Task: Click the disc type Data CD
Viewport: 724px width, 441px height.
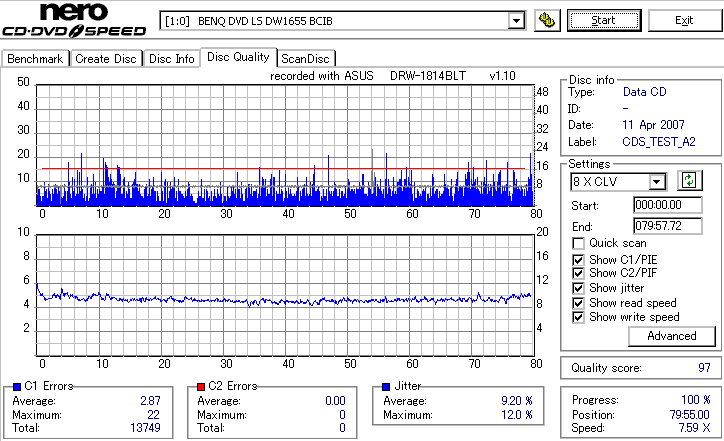Action: (x=645, y=92)
